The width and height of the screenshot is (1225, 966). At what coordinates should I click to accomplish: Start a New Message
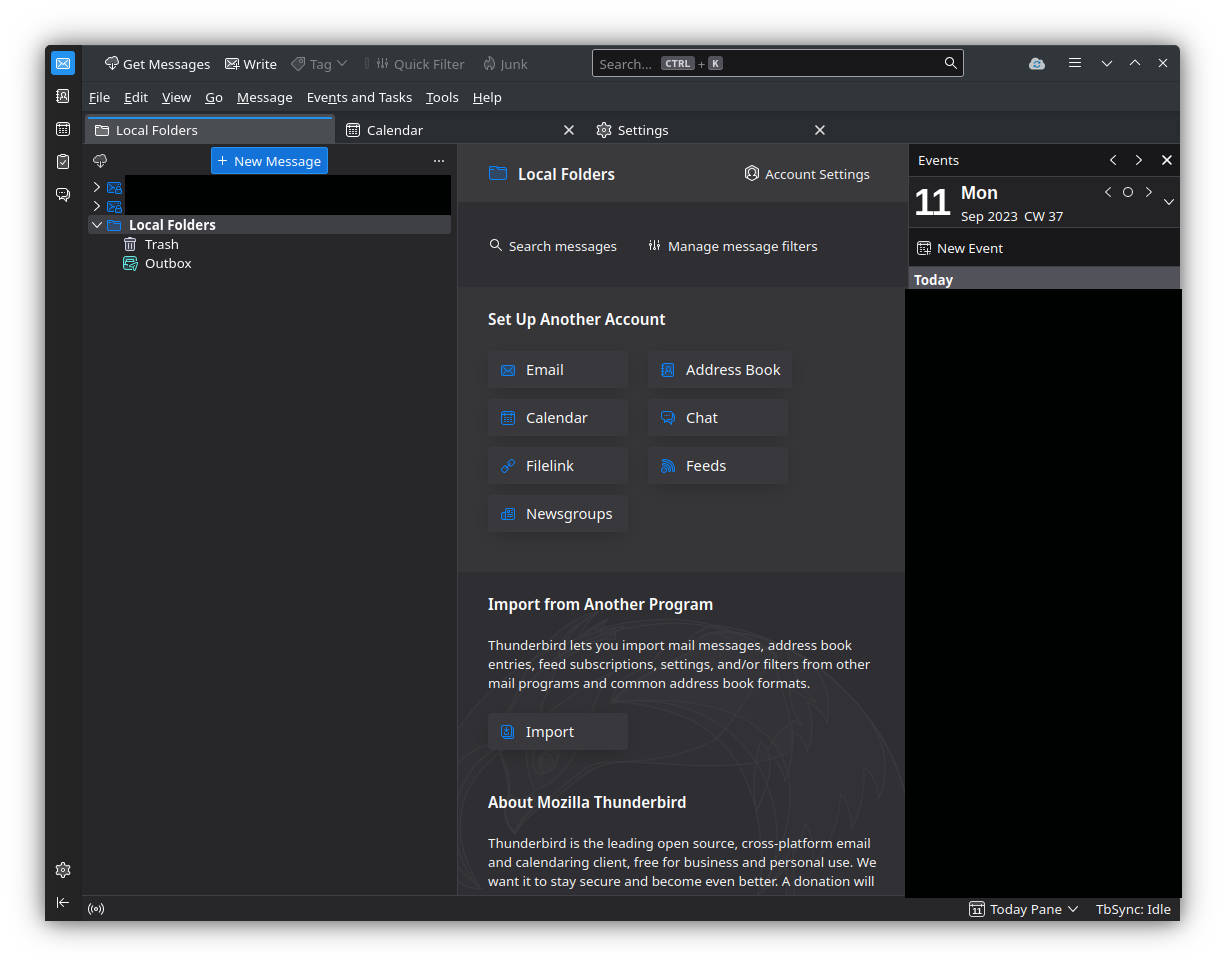(x=269, y=160)
